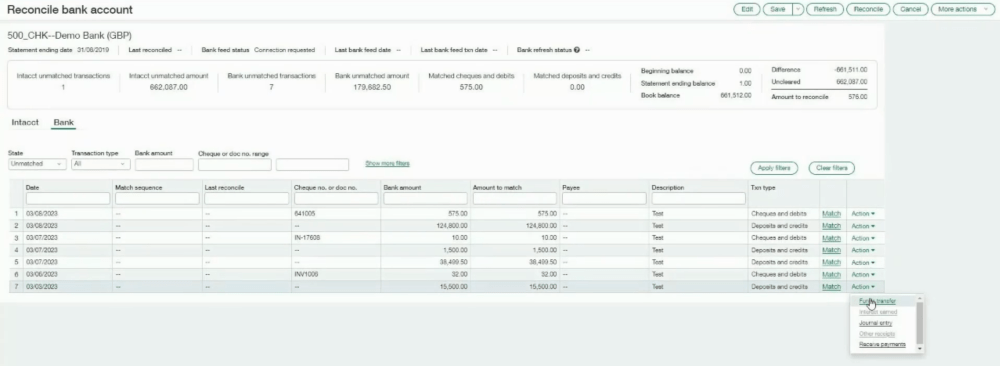Click the Edit button
The image size is (1000, 366).
tap(747, 10)
